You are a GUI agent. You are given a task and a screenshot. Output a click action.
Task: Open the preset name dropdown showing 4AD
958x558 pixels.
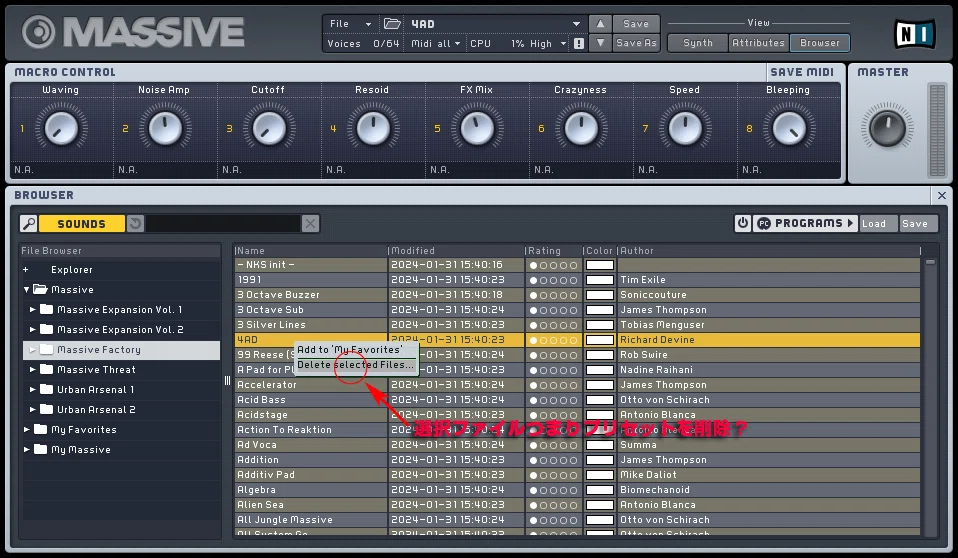(495, 24)
